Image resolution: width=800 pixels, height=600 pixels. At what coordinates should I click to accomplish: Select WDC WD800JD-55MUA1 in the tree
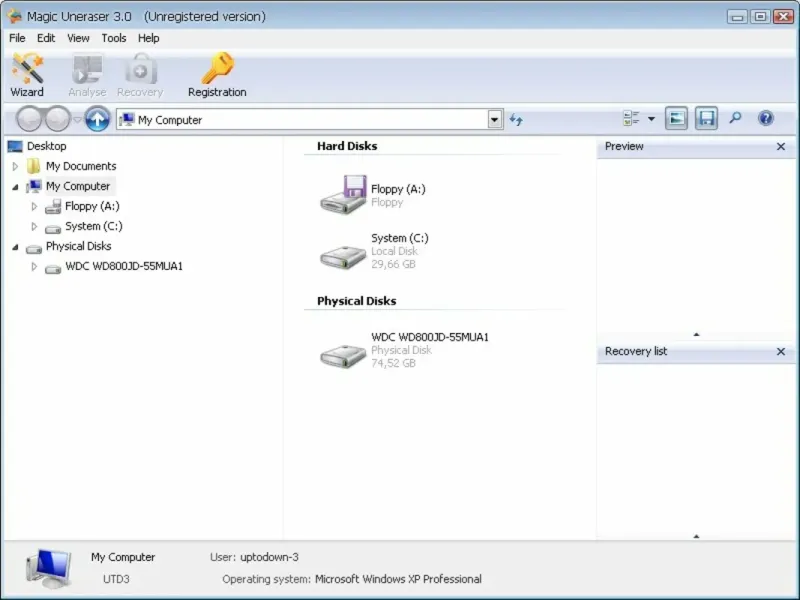click(x=124, y=266)
